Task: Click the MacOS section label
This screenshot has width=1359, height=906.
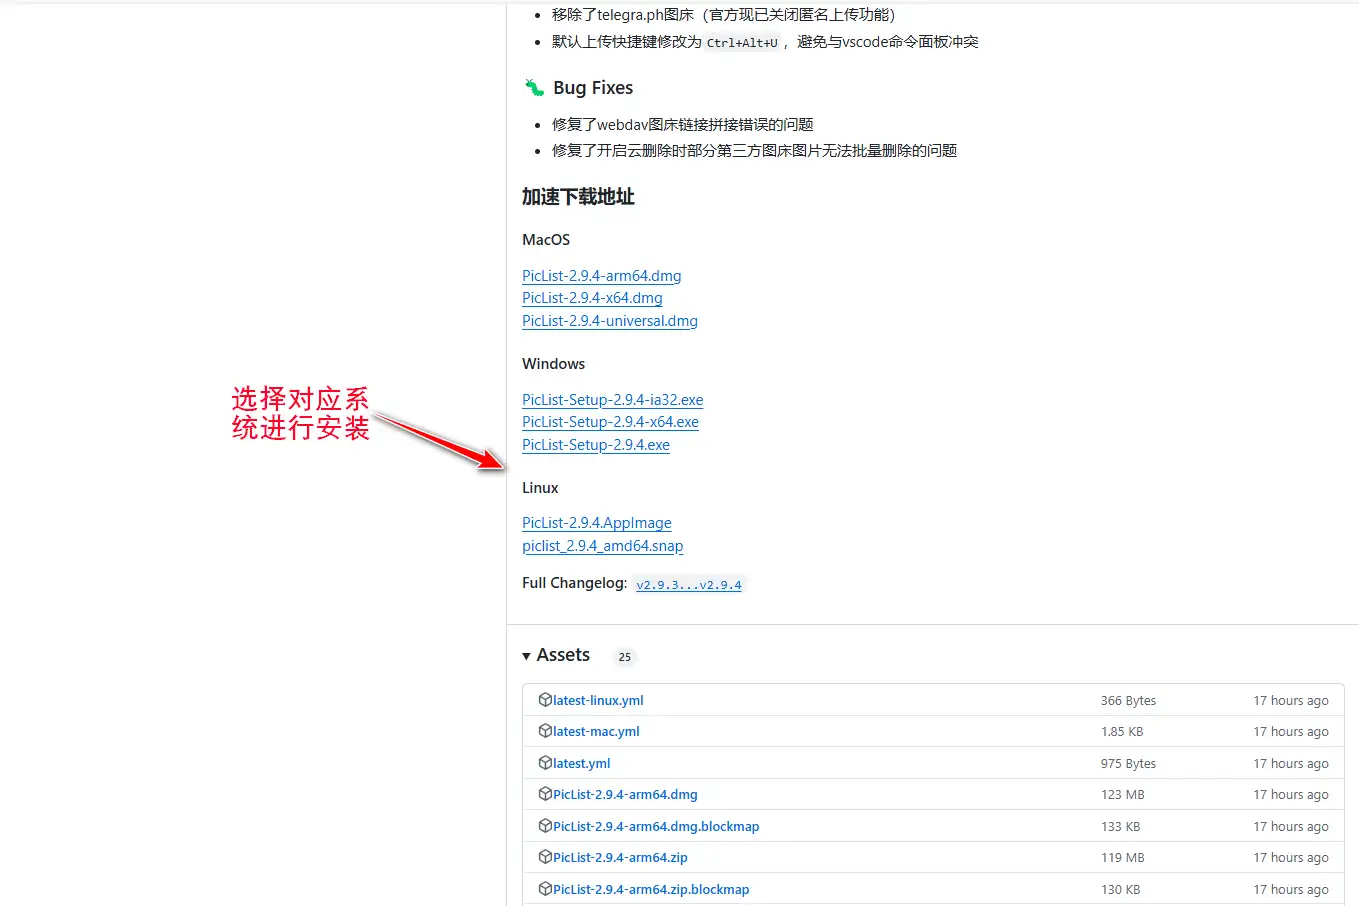Action: (546, 240)
